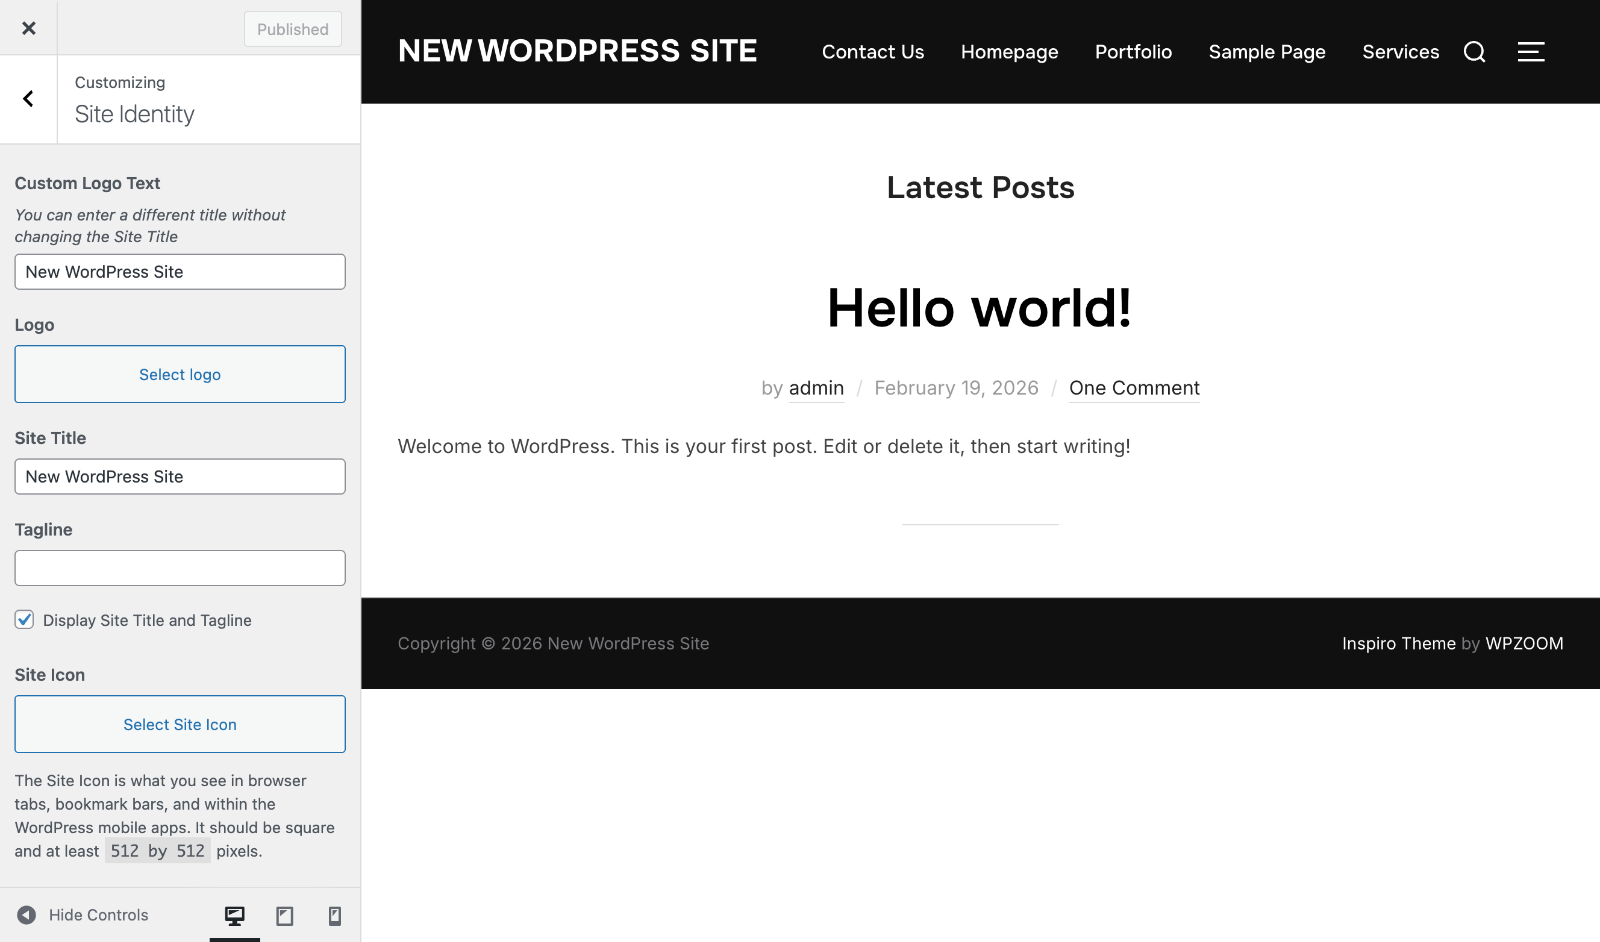1600x942 pixels.
Task: Close the Customizer with the X
Action: coord(28,28)
